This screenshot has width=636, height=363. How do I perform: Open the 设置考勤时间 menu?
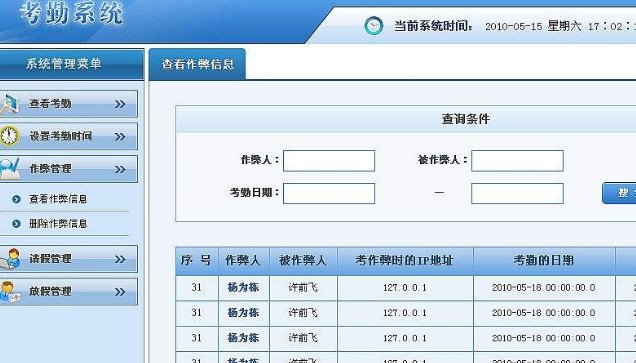69,136
